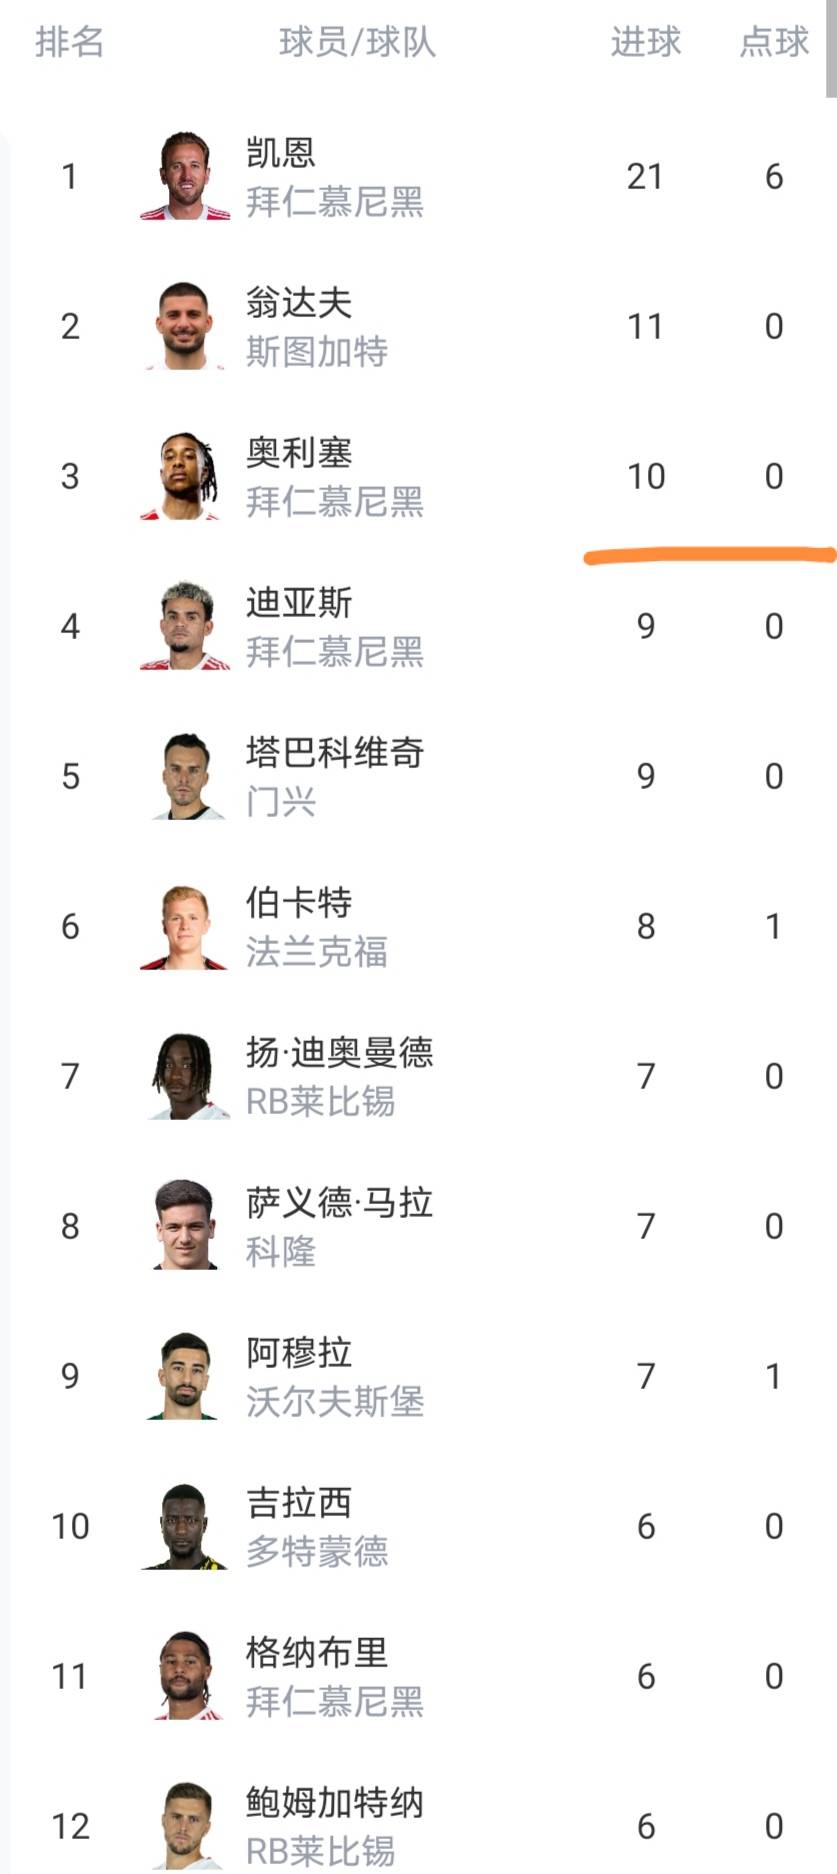Image resolution: width=837 pixels, height=1874 pixels.
Task: Sort by the 进球 goals column header
Action: [x=645, y=42]
